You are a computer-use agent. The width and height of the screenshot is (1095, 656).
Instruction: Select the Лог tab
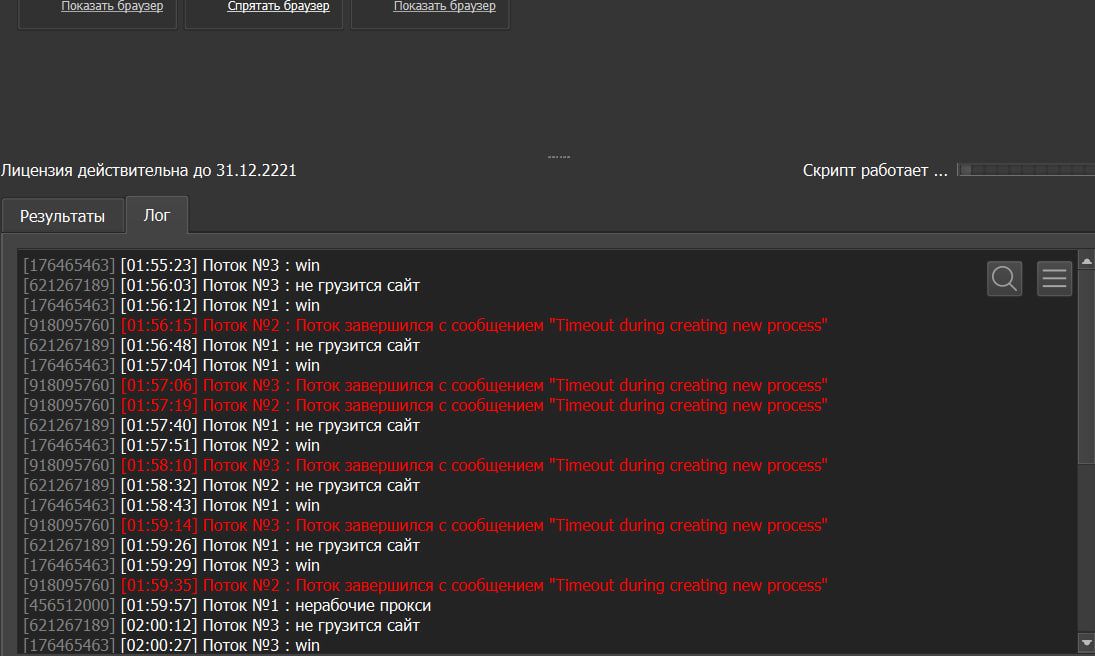pyautogui.click(x=156, y=215)
